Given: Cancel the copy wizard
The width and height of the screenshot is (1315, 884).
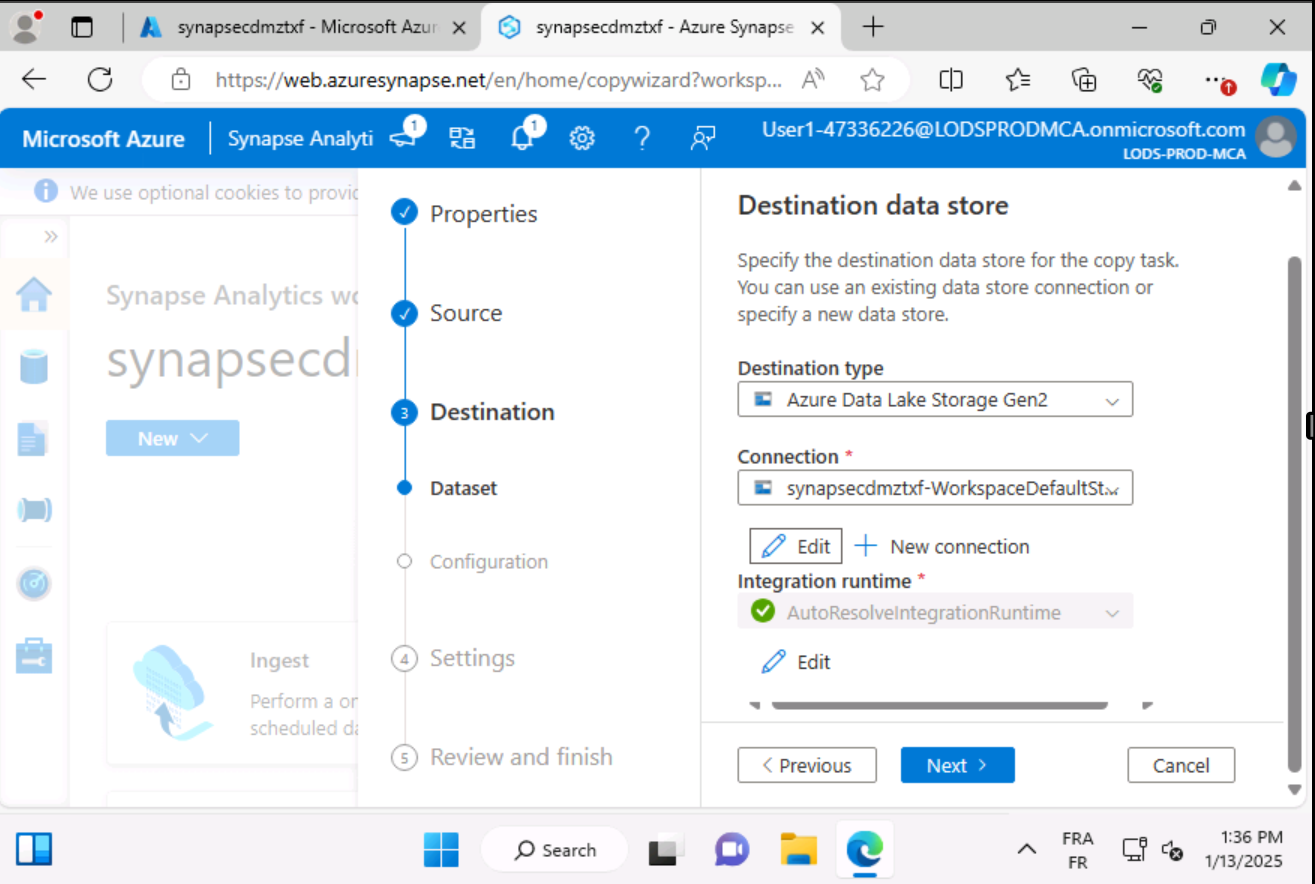Looking at the screenshot, I should point(1181,765).
